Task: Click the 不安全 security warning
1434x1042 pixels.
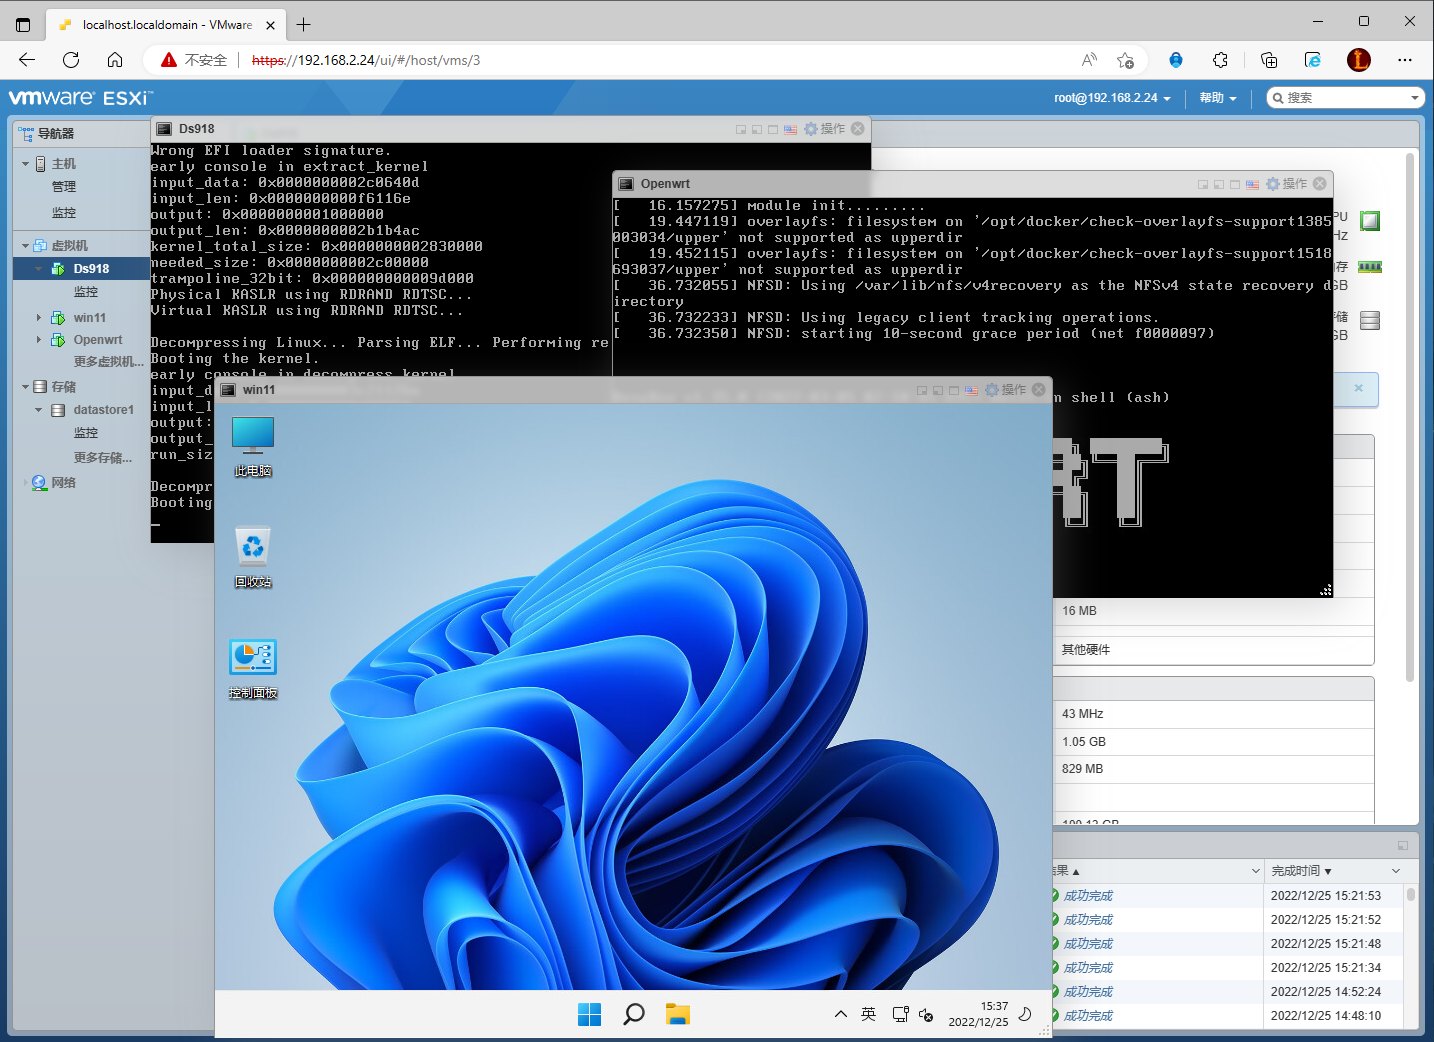Action: pos(194,60)
